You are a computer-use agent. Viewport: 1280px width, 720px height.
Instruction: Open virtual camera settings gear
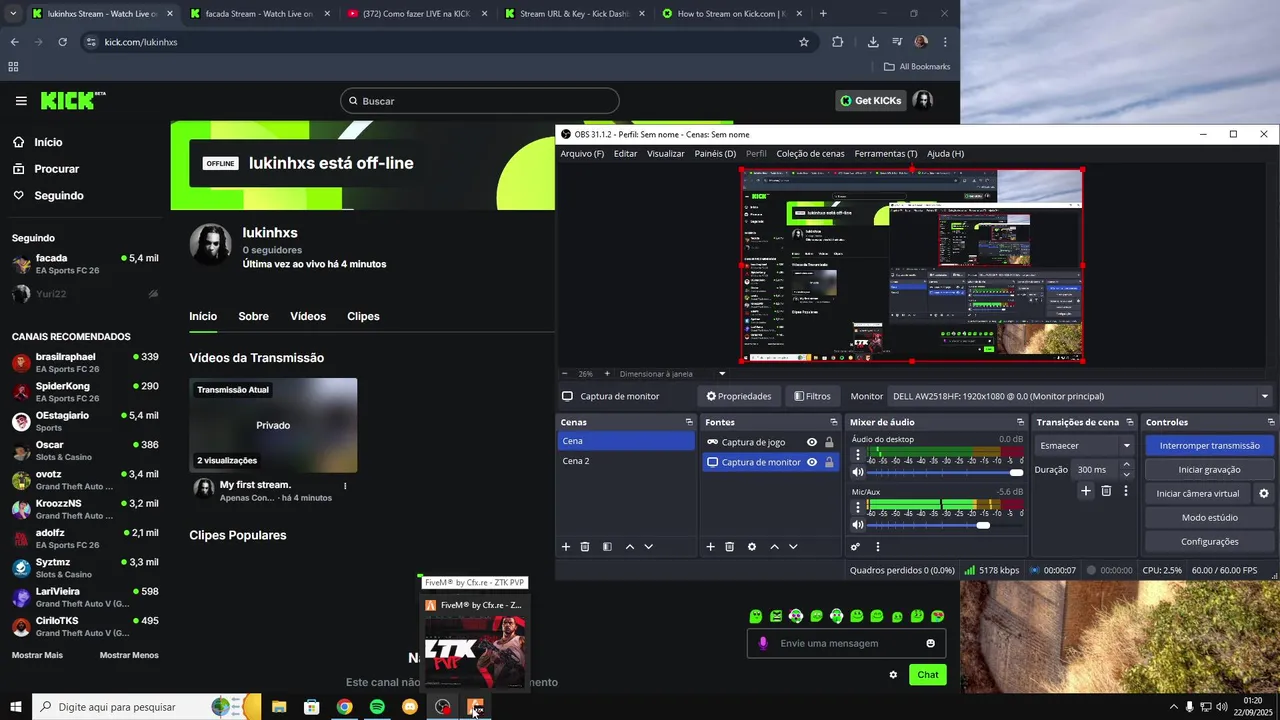pos(1264,494)
